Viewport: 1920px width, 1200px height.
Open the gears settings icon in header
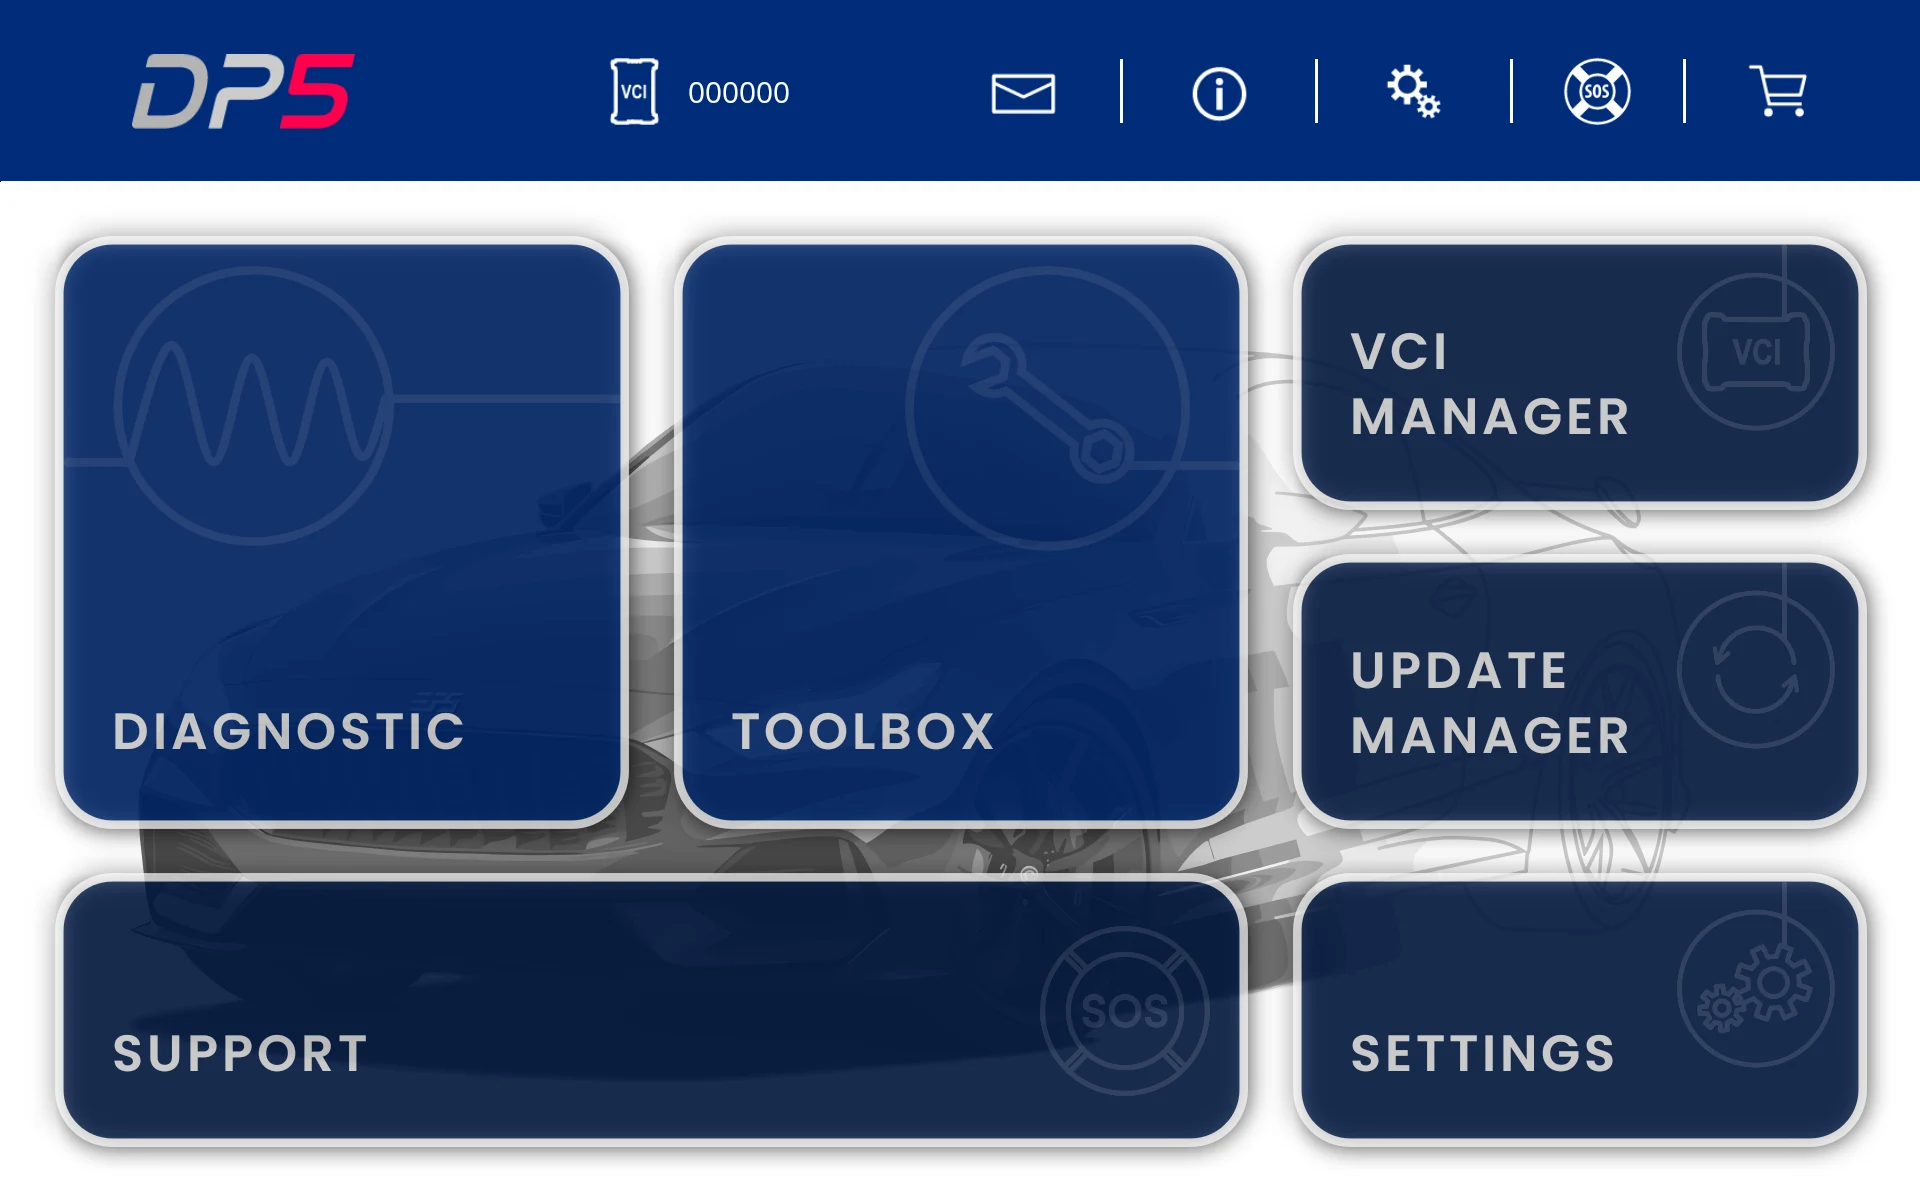1413,92
